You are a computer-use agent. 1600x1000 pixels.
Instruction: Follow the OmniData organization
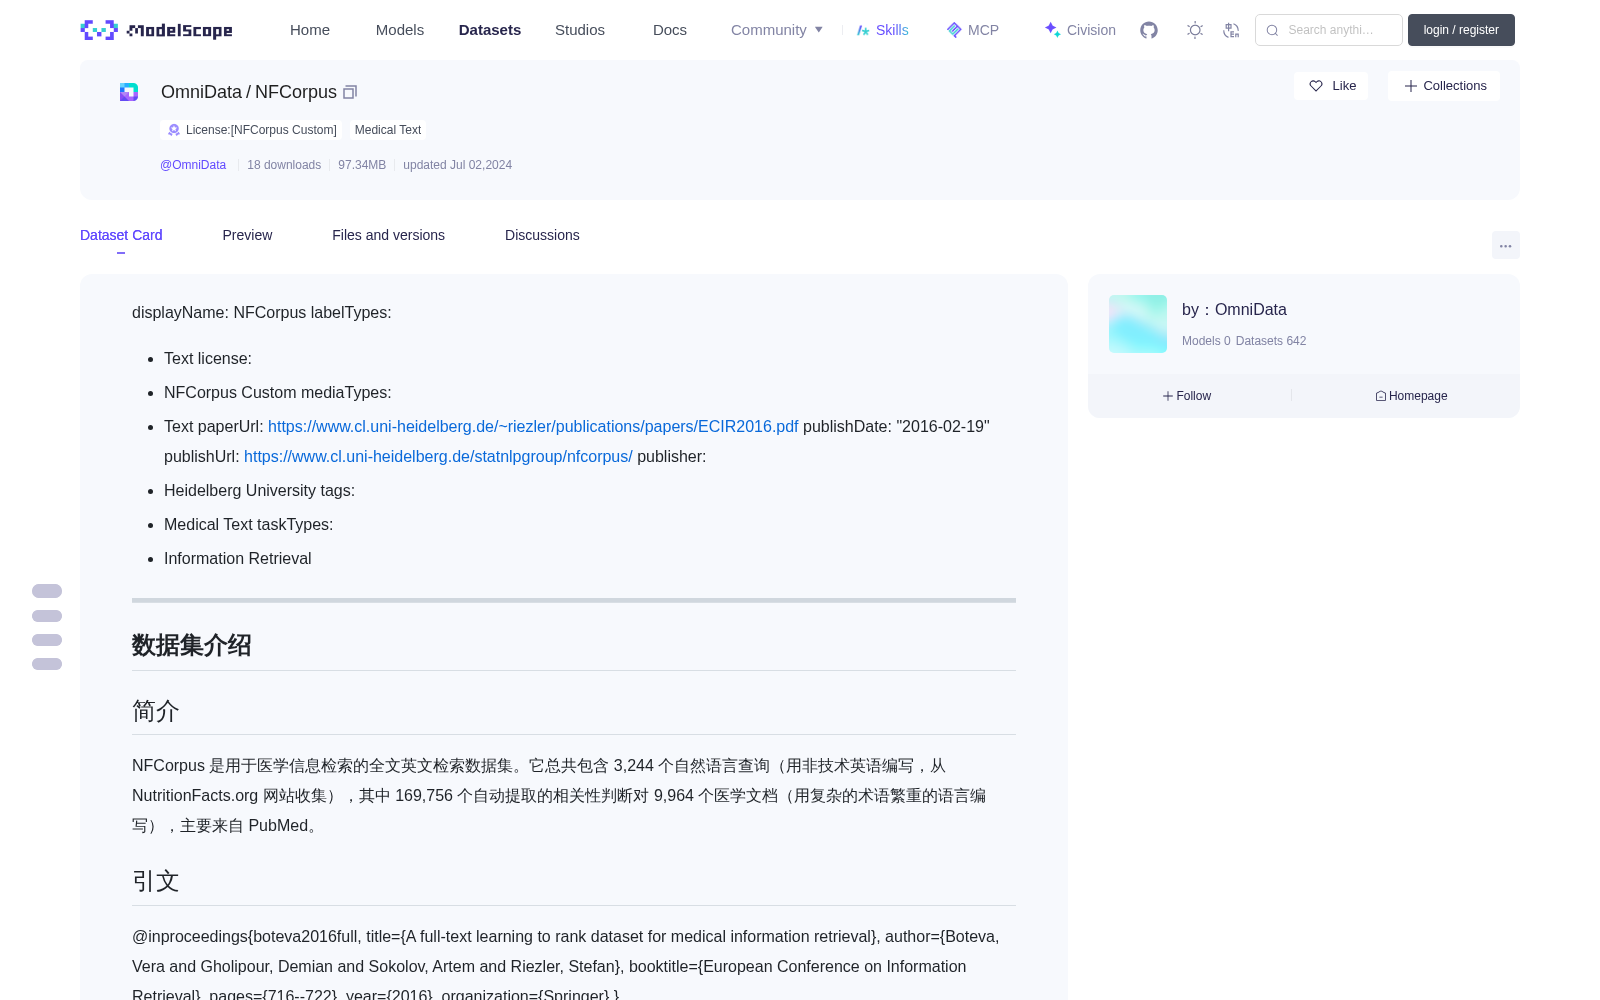[1187, 396]
